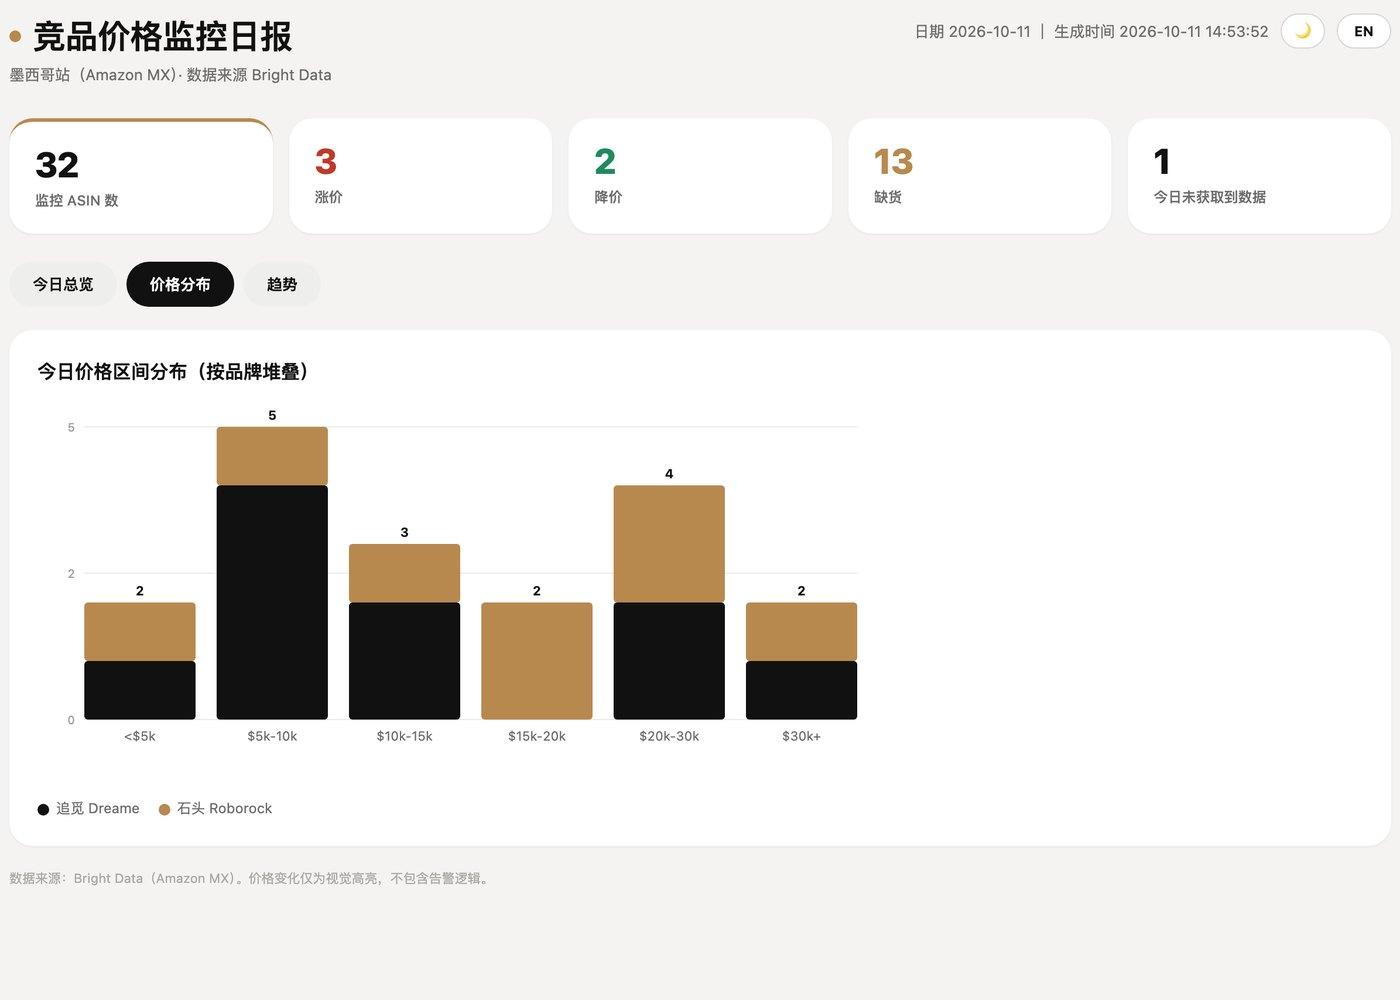The width and height of the screenshot is (1400, 1000).
Task: Click the Dreame black bar in $10k-15k
Action: 404,661
